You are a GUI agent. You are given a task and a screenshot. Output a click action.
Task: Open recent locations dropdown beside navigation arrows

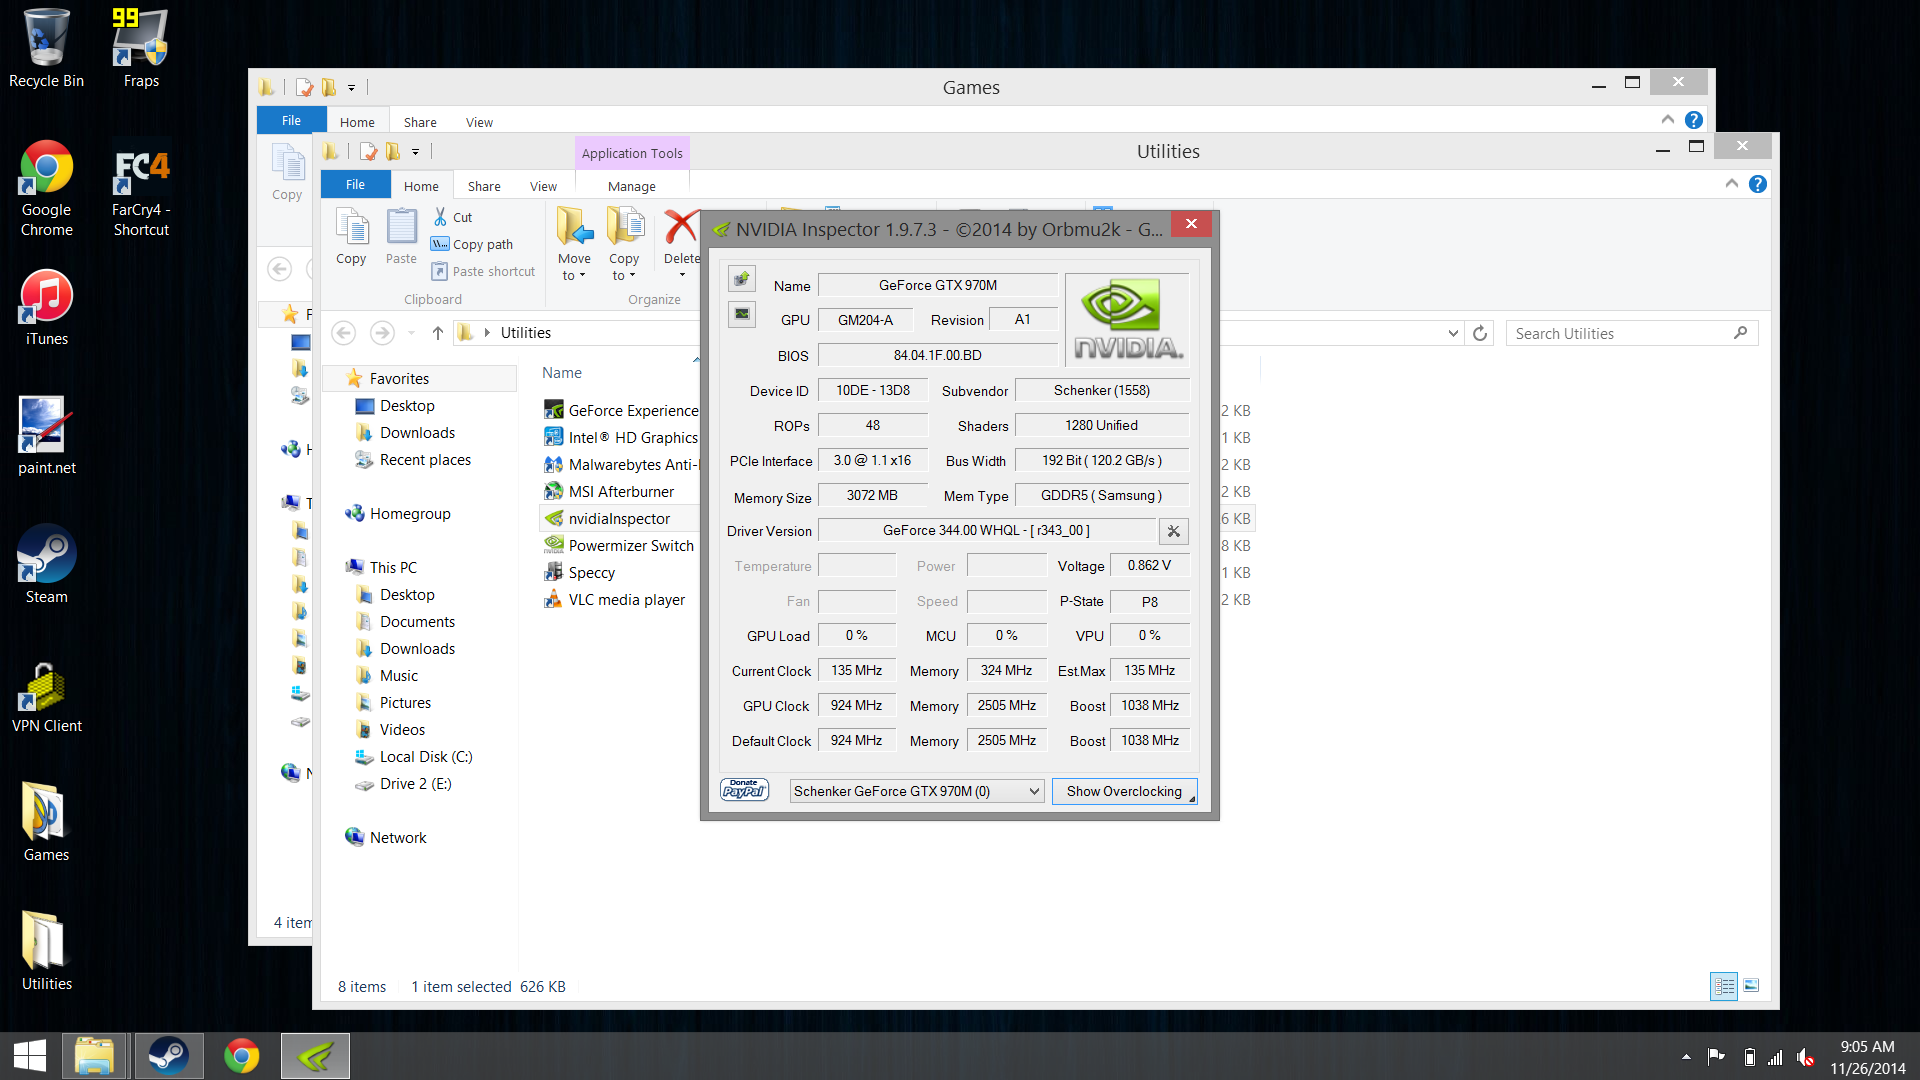[x=411, y=333]
